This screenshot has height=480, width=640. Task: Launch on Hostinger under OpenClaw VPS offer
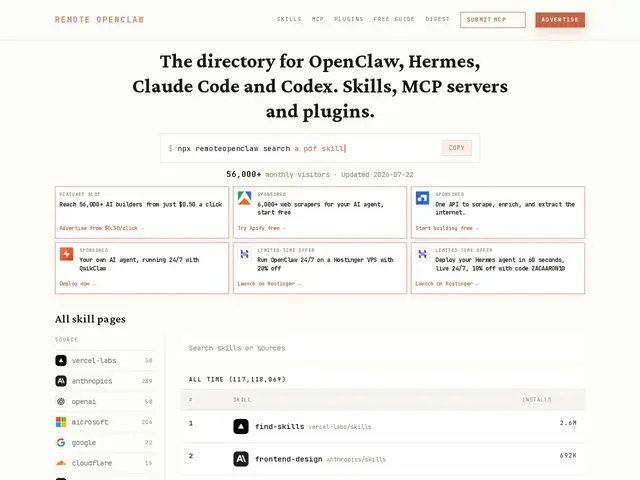click(269, 284)
